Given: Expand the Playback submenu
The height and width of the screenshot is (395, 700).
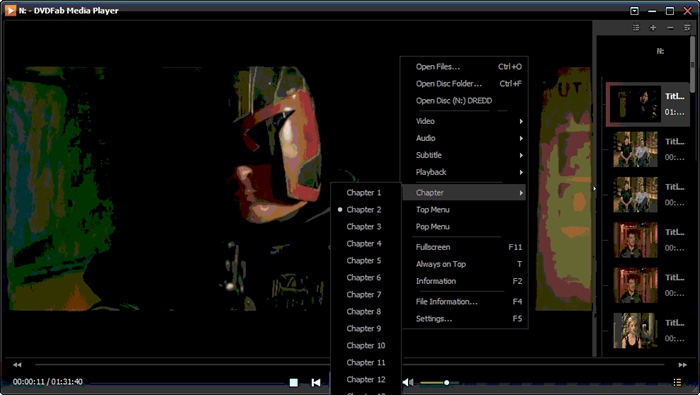Looking at the screenshot, I should [x=464, y=172].
